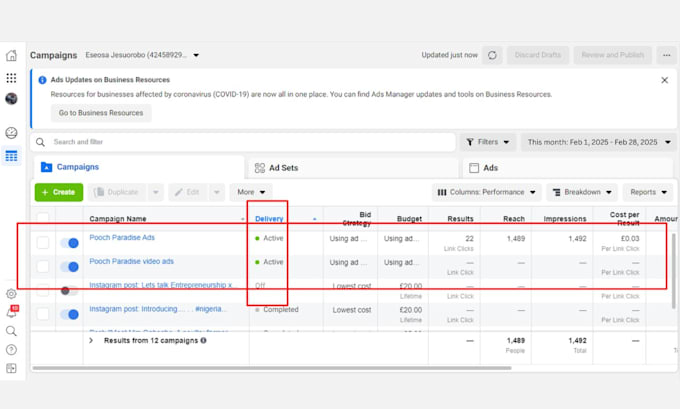
Task: Click the blue info icon in Ads Updates banner
Action: [42, 80]
